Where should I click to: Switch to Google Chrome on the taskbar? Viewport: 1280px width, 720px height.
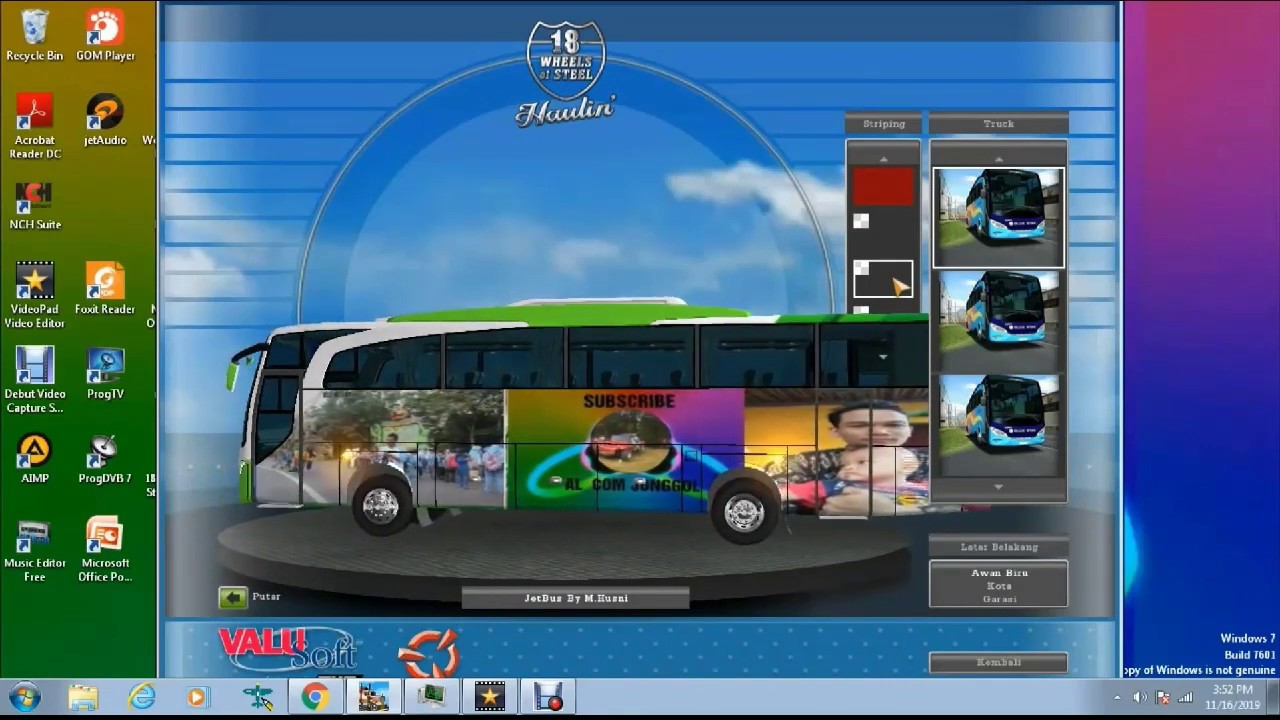[315, 697]
